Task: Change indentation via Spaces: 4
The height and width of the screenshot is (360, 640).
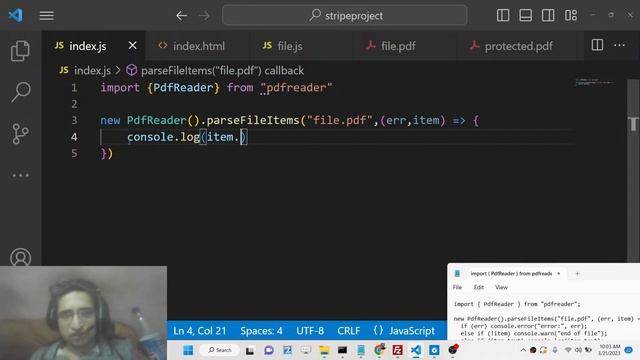Action: pyautogui.click(x=261, y=331)
